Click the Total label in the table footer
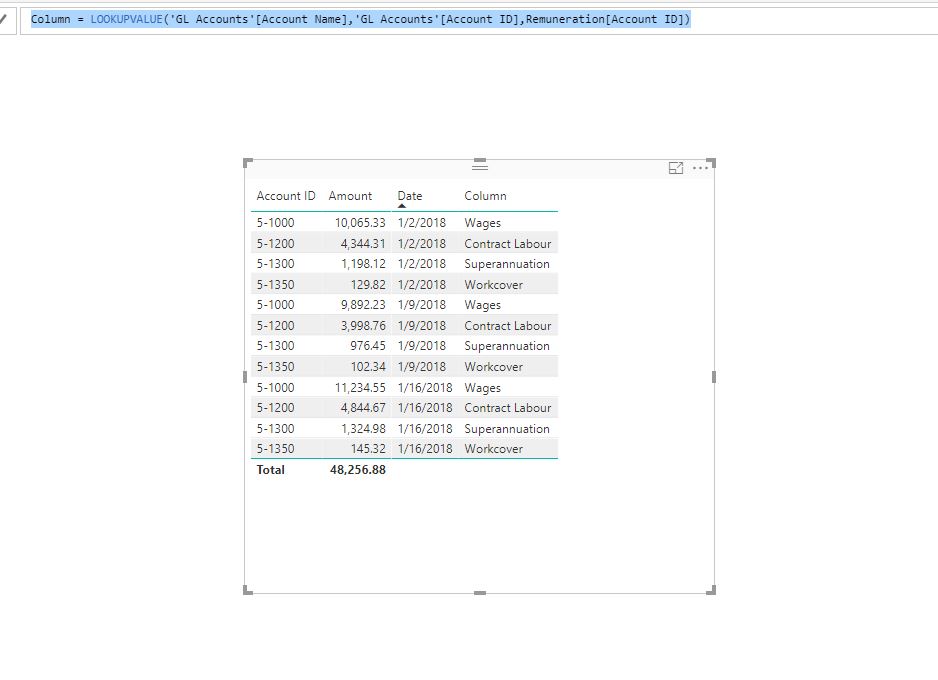938x680 pixels. click(x=270, y=470)
